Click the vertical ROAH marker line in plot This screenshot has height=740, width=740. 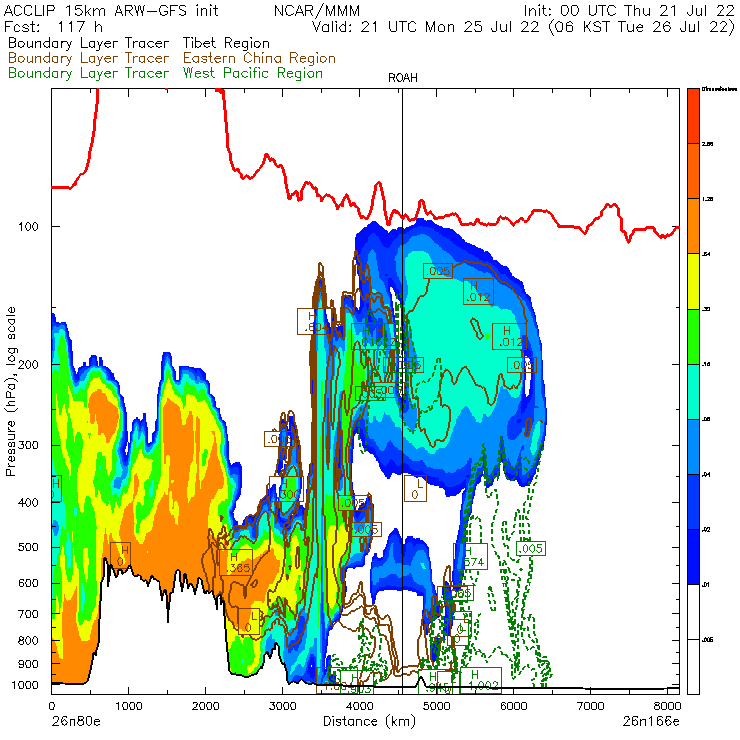click(403, 390)
